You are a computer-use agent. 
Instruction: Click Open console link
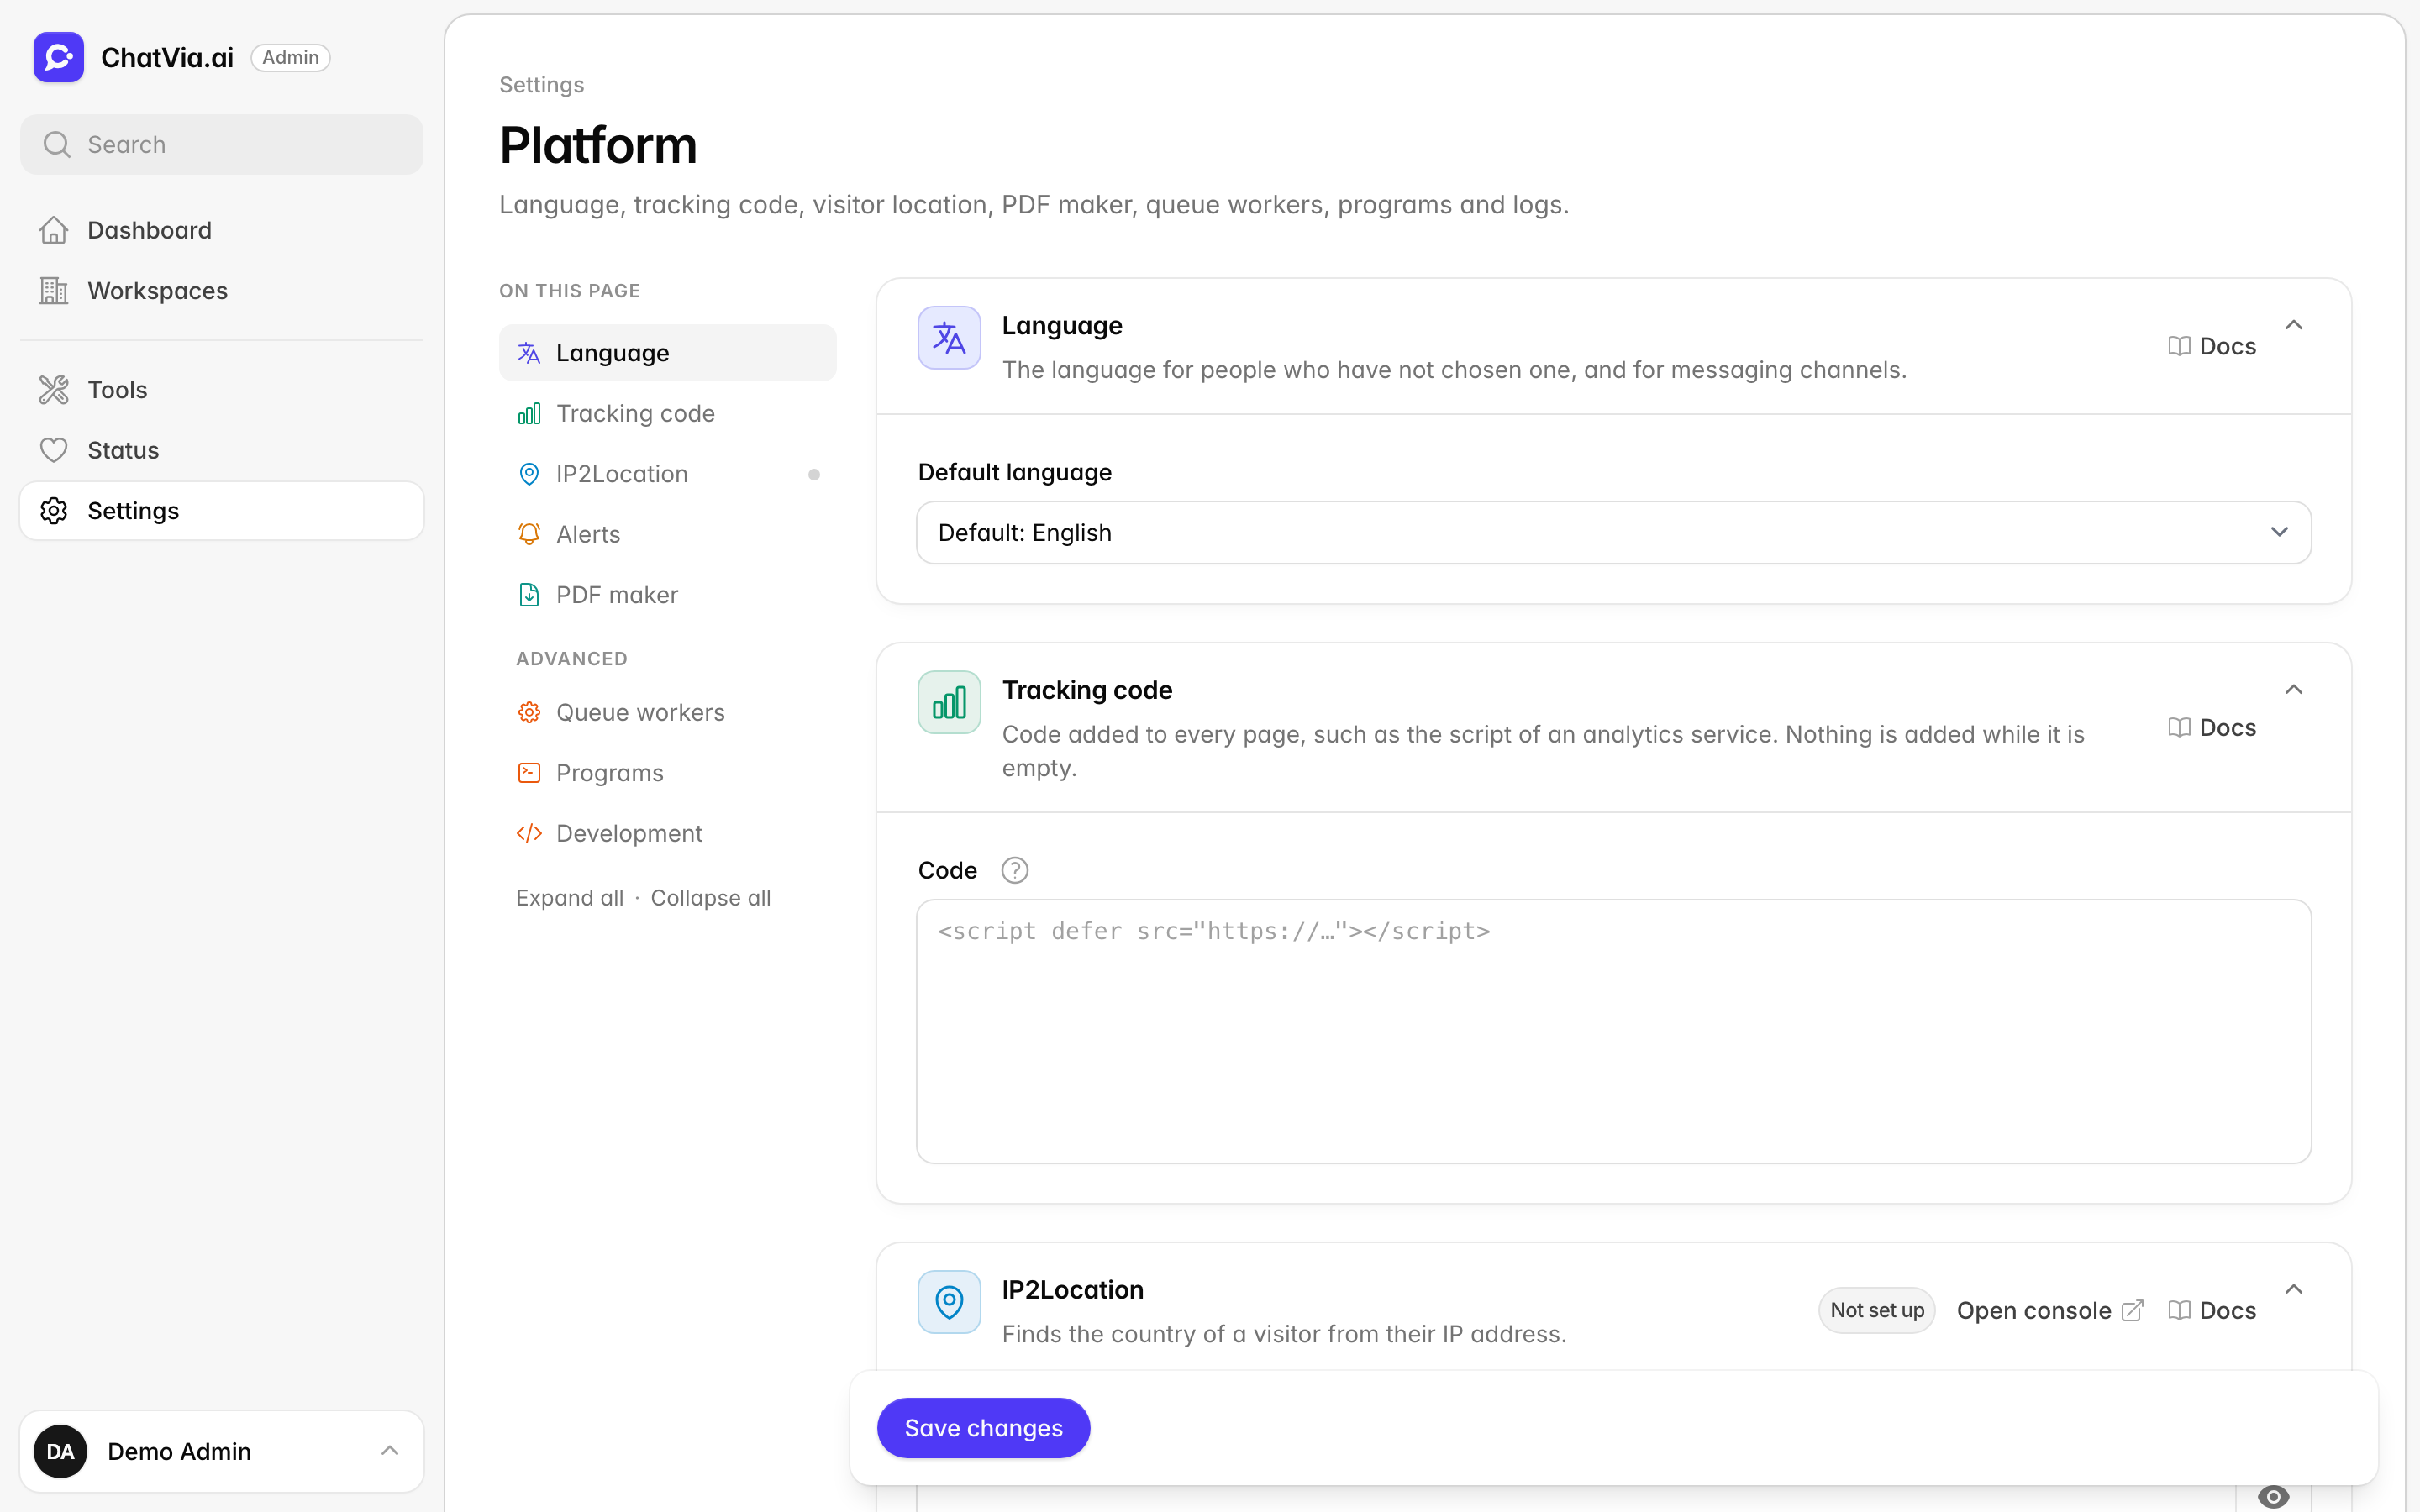coord(2050,1310)
